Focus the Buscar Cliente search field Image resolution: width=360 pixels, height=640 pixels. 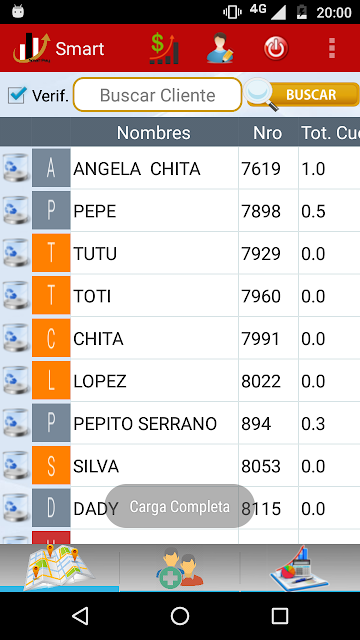point(158,95)
